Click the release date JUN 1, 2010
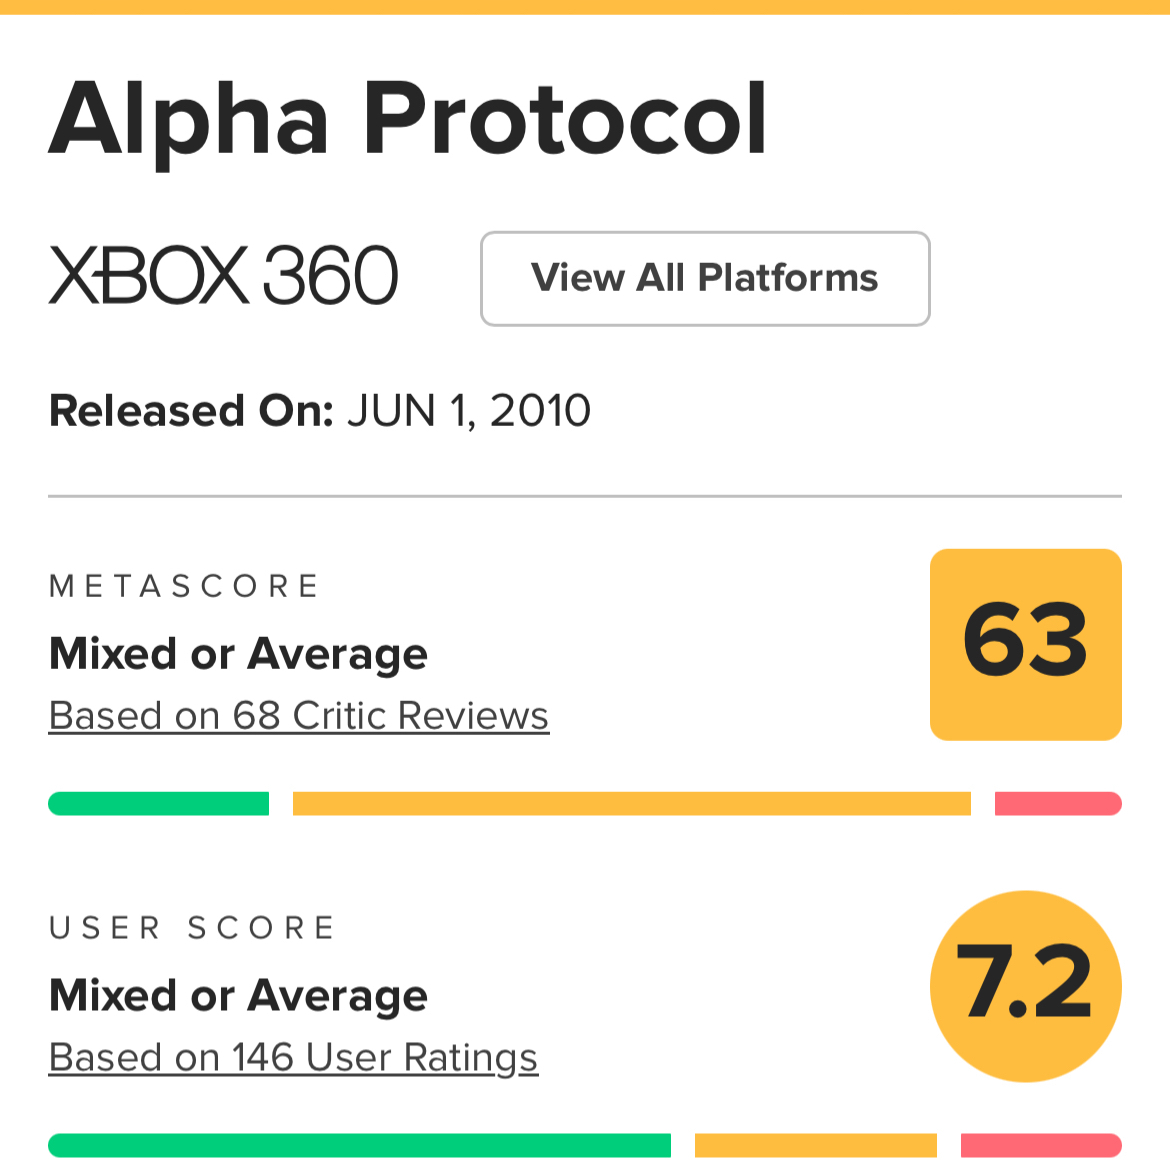1170x1163 pixels. click(x=469, y=411)
